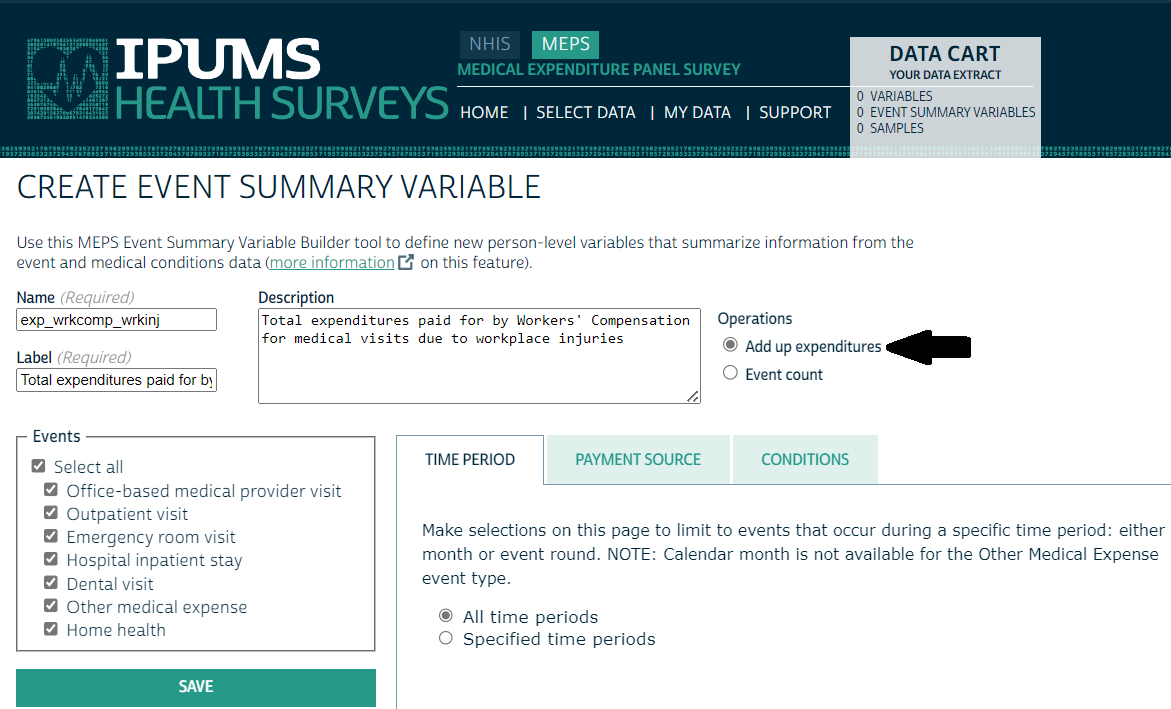1171x709 pixels.
Task: Open the SELECT DATA menu
Action: coord(586,112)
